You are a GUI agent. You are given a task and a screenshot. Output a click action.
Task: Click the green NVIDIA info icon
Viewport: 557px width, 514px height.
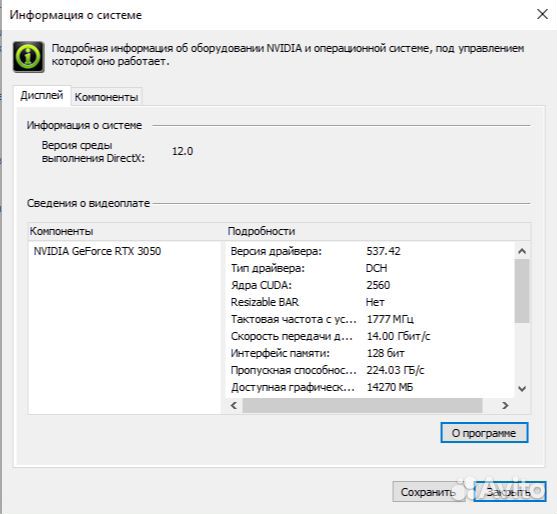click(29, 56)
